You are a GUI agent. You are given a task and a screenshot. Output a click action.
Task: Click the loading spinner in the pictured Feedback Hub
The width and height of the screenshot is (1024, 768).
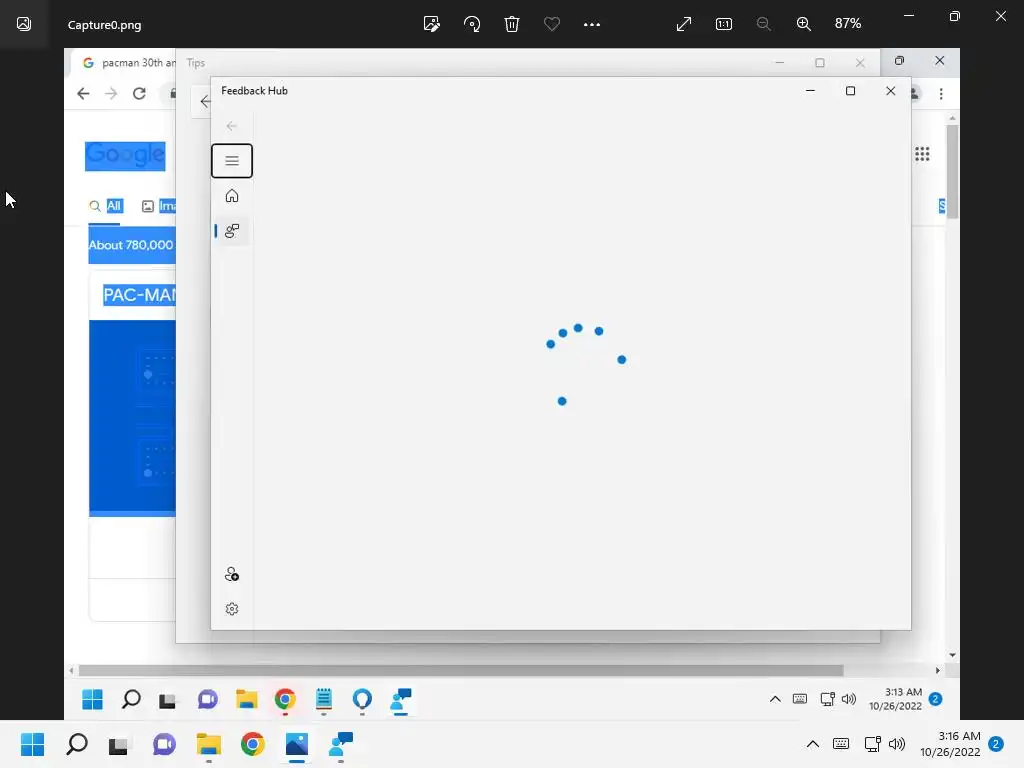pyautogui.click(x=586, y=364)
